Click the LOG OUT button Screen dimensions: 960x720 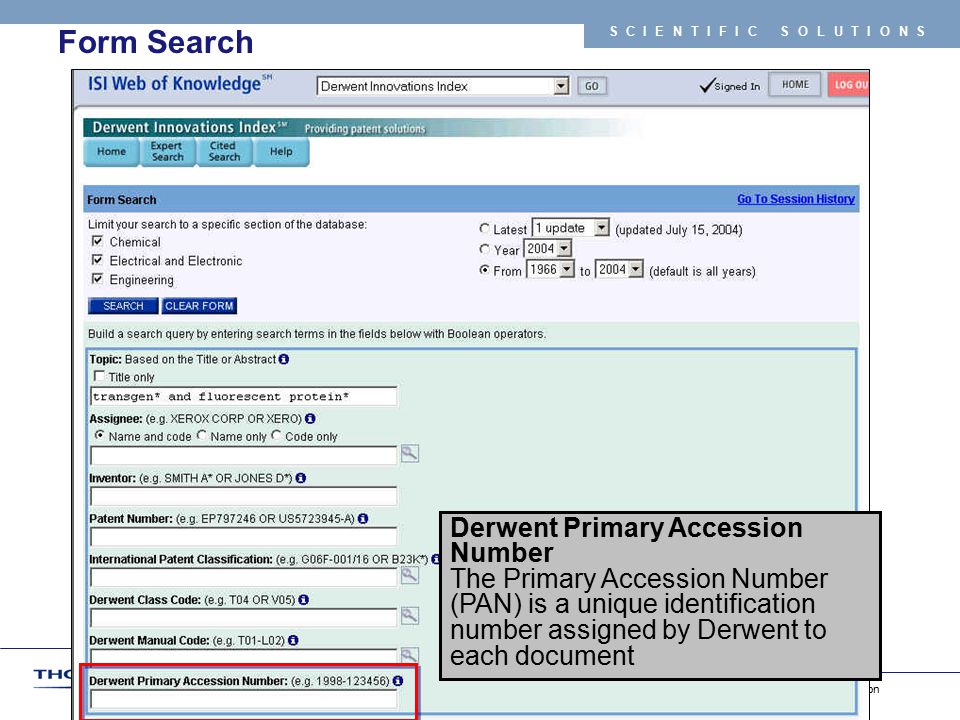[x=849, y=84]
